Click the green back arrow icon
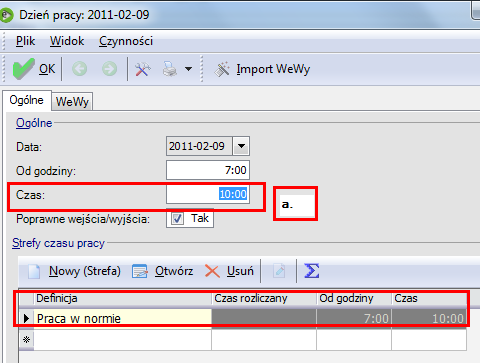This screenshot has width=480, height=363. click(x=80, y=69)
